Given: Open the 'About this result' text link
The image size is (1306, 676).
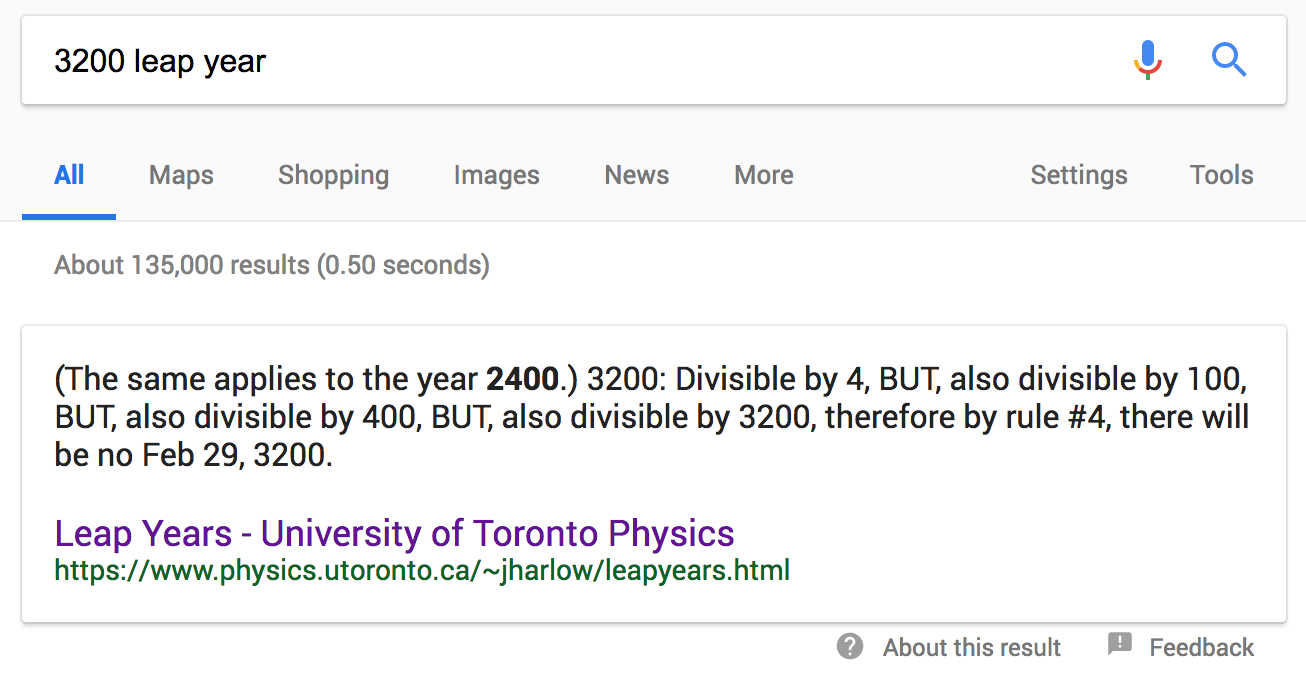Looking at the screenshot, I should coord(971,647).
